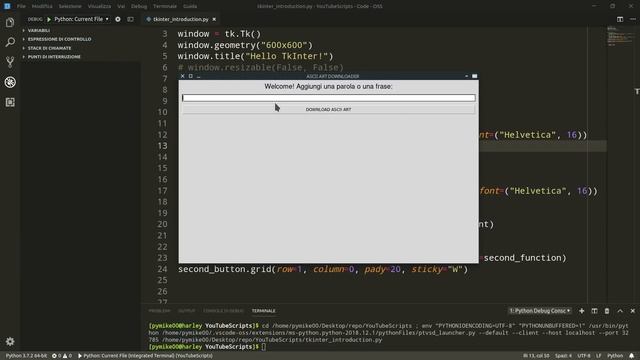The width and height of the screenshot is (640, 360).
Task: Click Python 3.7.2 64-bit interpreter in status bar
Action: pos(26,356)
